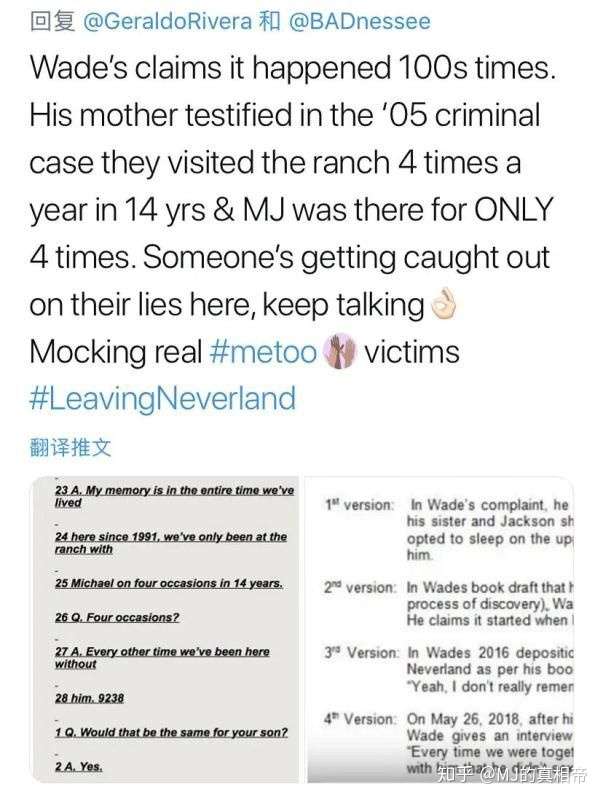The width and height of the screenshot is (603, 800).
Task: Open the #metoo hashtag
Action: point(263,352)
